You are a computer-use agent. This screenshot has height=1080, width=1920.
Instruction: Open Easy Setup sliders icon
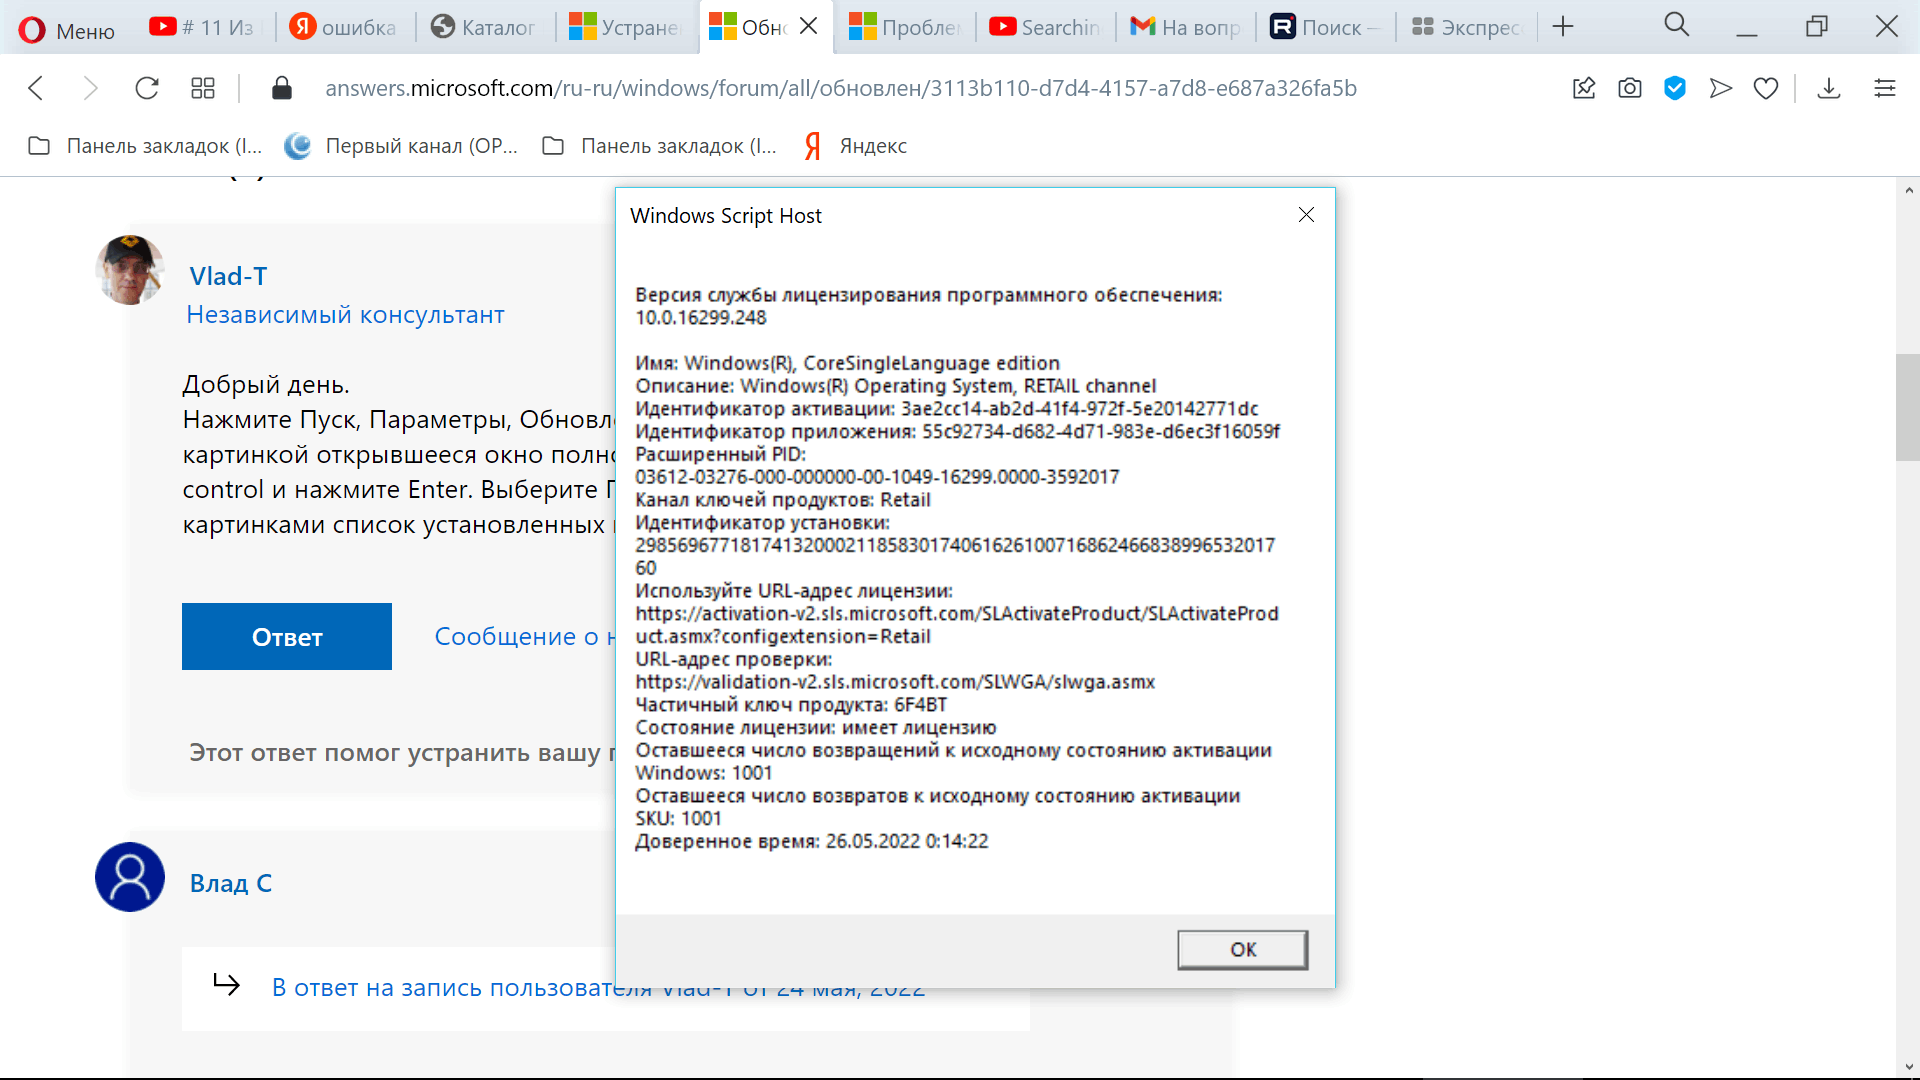tap(1885, 88)
